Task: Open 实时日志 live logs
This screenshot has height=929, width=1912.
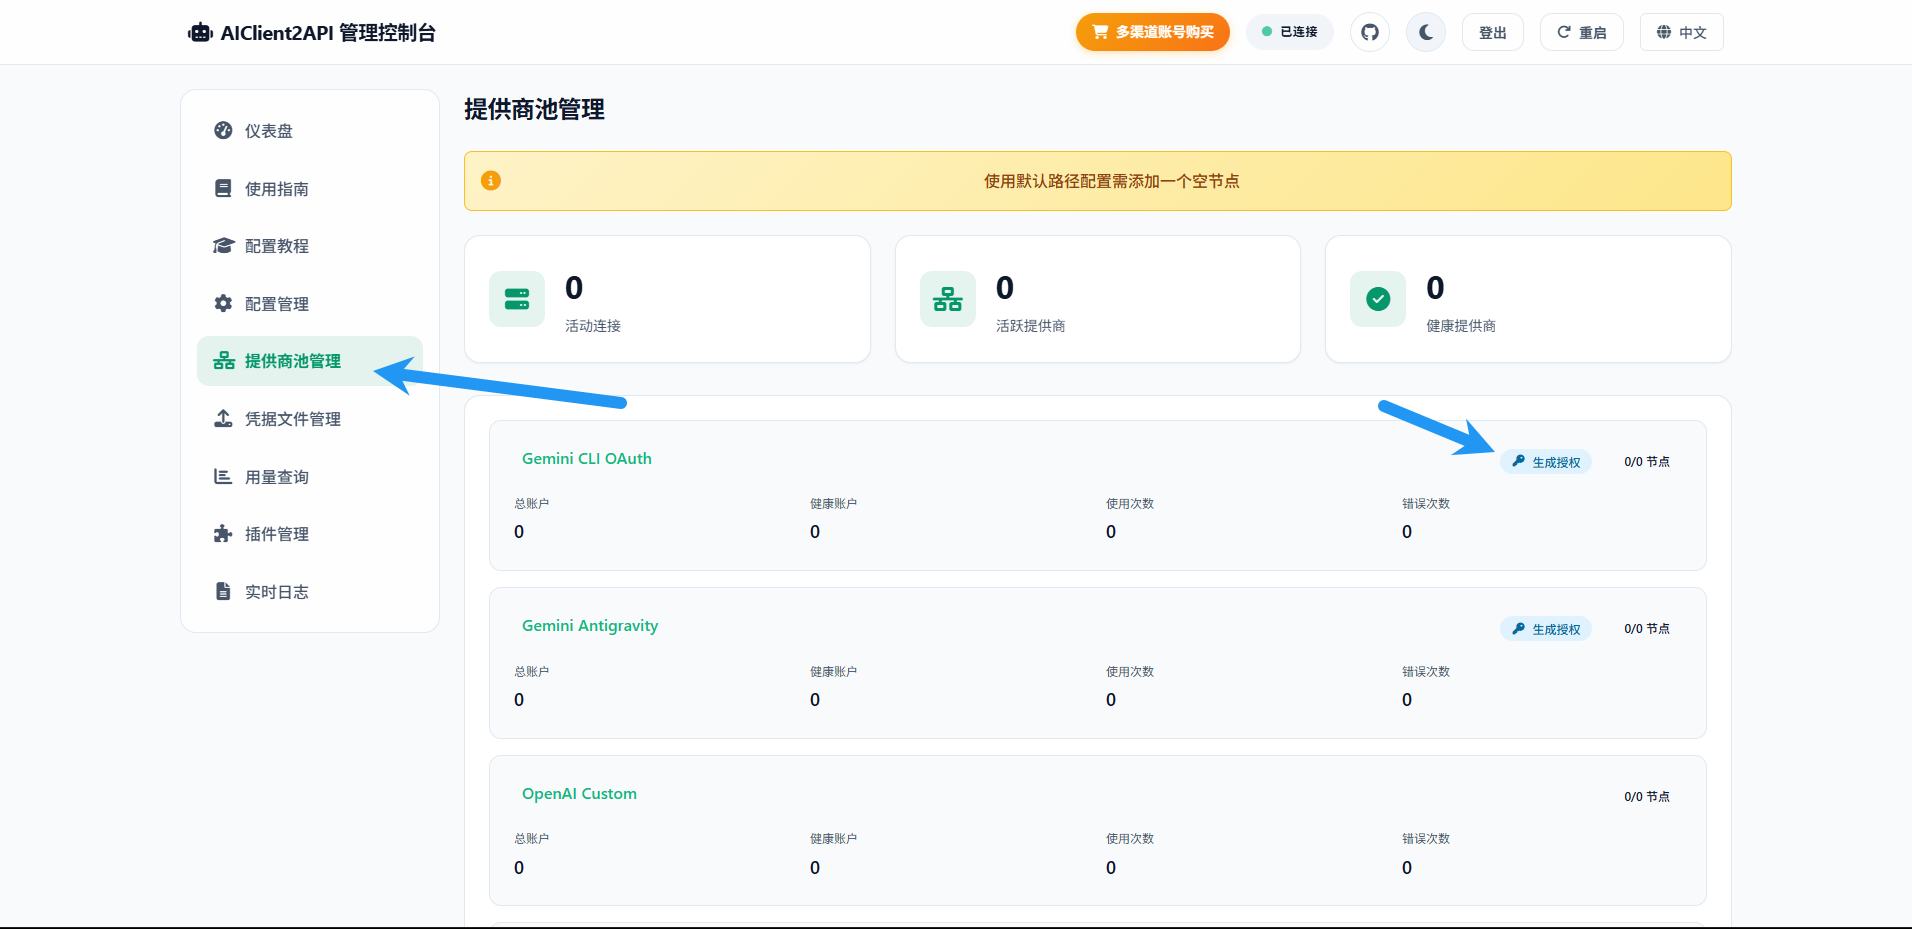Action: pyautogui.click(x=276, y=592)
